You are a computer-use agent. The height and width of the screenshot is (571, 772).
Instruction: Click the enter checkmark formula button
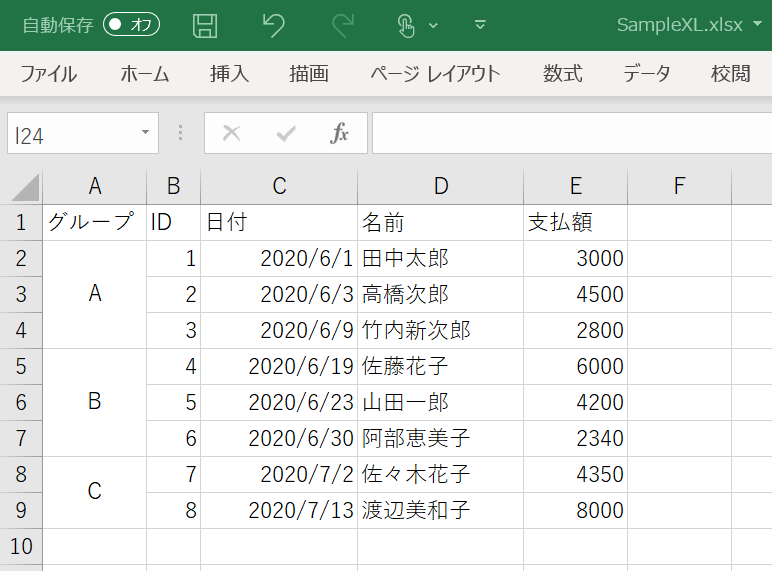pos(286,133)
